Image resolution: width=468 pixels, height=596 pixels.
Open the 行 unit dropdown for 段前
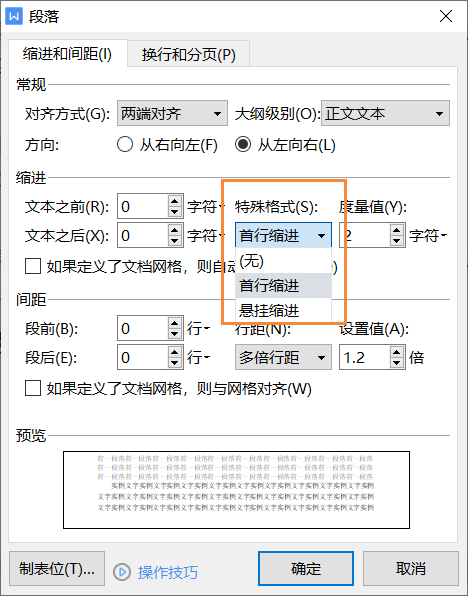point(198,328)
